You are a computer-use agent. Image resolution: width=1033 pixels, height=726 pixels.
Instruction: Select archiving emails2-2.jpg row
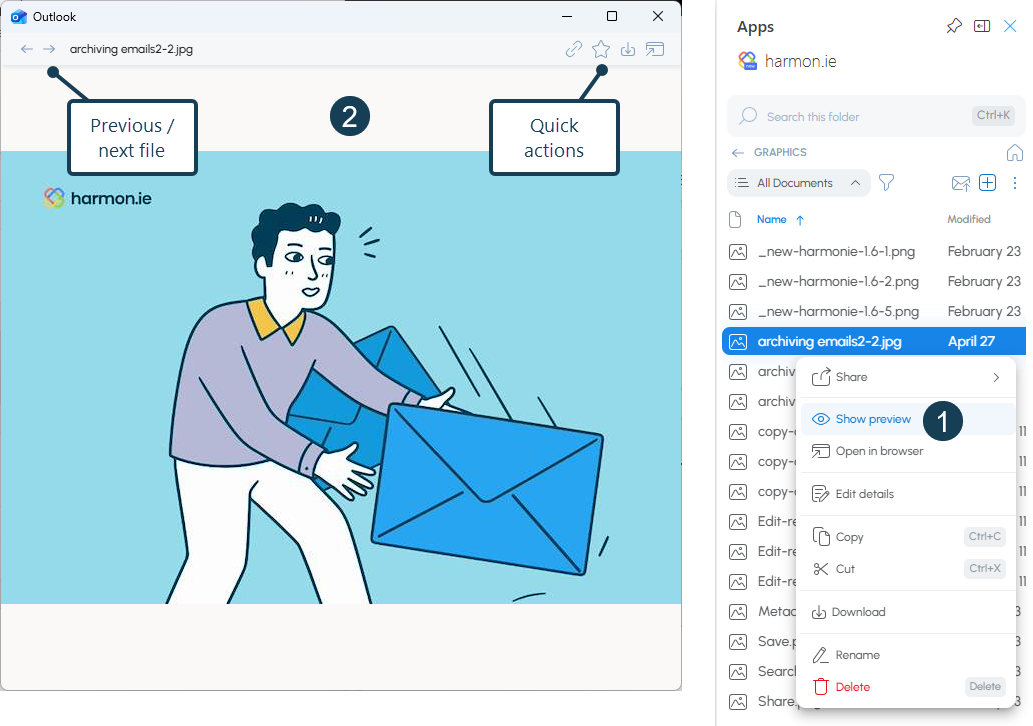point(875,341)
